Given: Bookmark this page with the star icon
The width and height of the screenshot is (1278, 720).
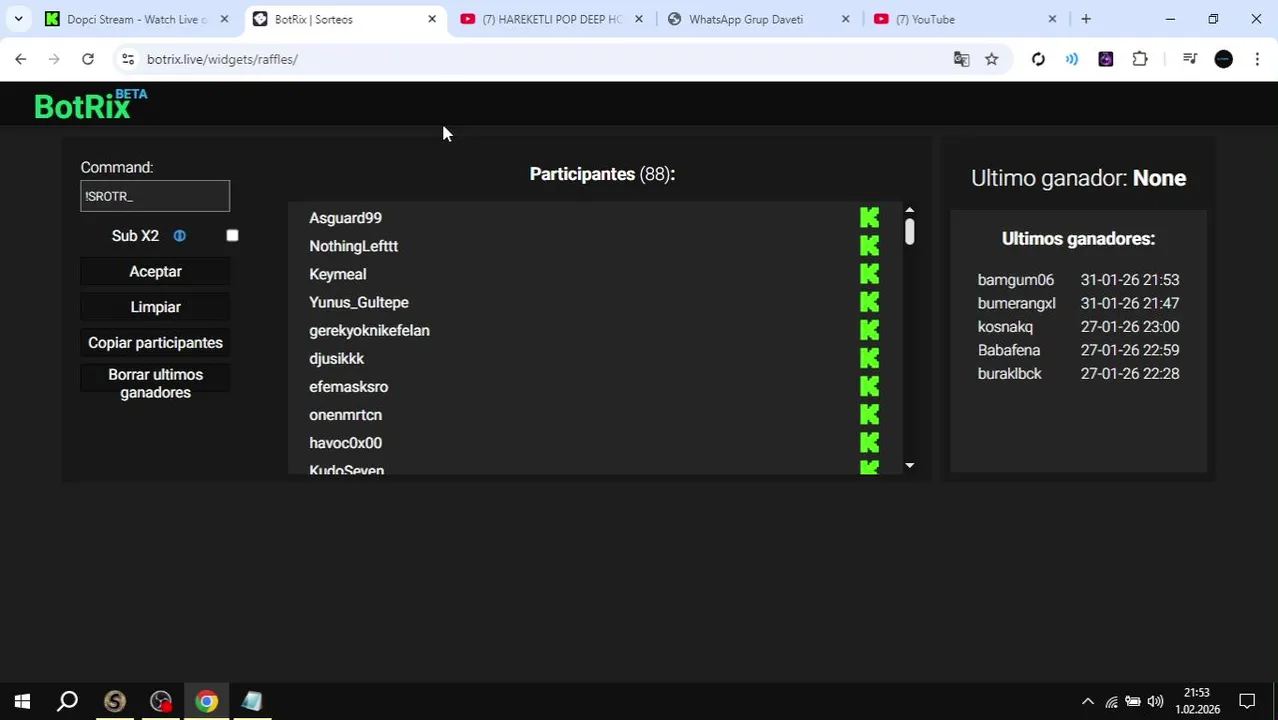Looking at the screenshot, I should [x=991, y=59].
